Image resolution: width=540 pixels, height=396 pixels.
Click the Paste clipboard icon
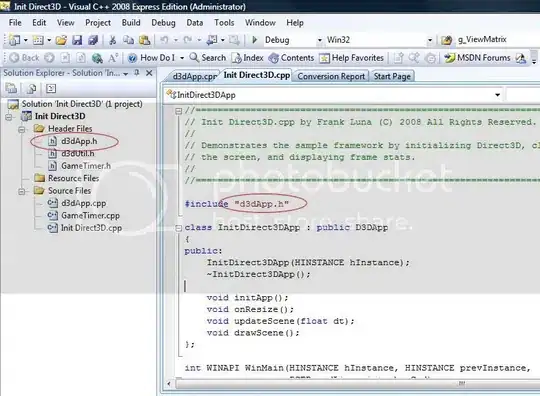144,40
